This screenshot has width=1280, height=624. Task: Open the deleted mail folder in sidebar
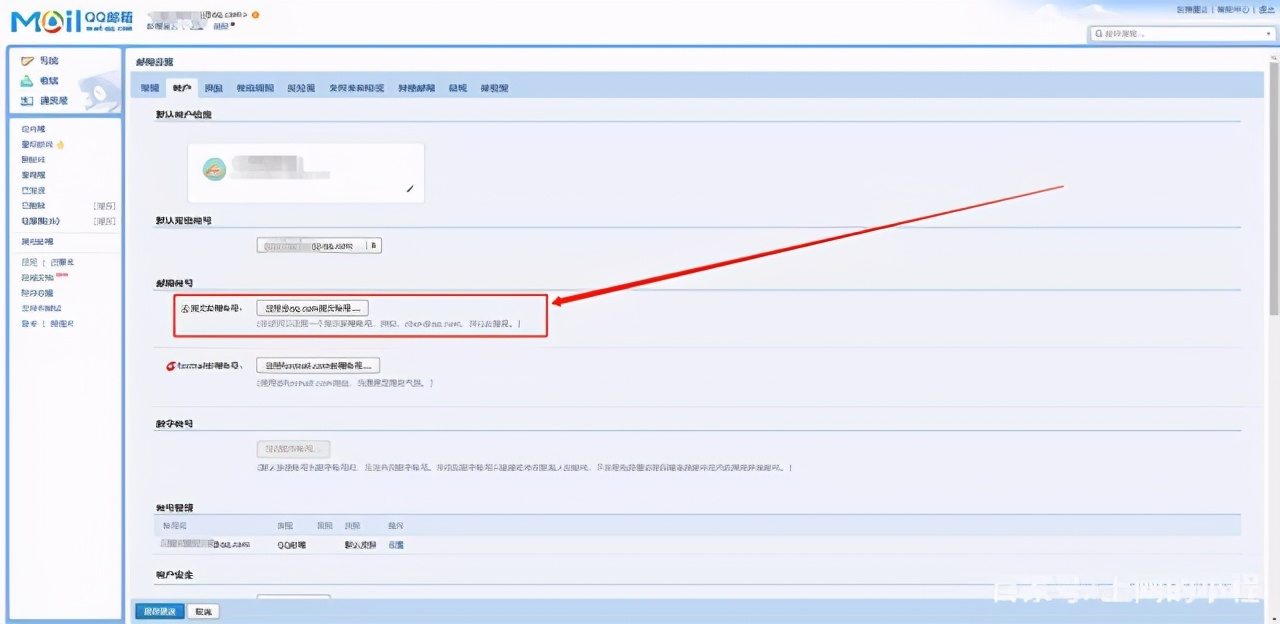point(33,206)
